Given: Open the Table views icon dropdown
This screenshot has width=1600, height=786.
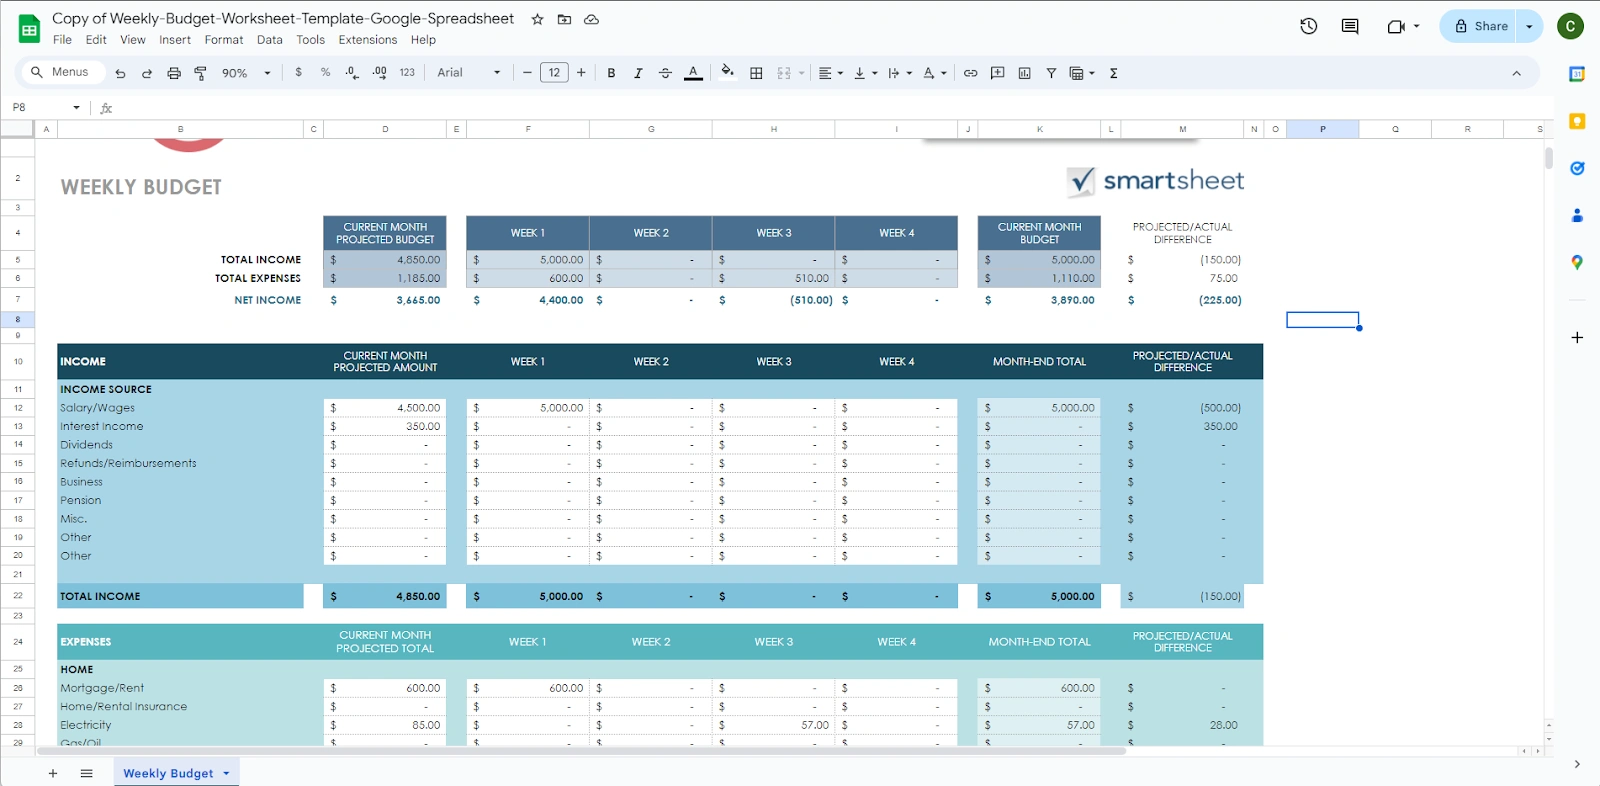Looking at the screenshot, I should tap(1082, 73).
